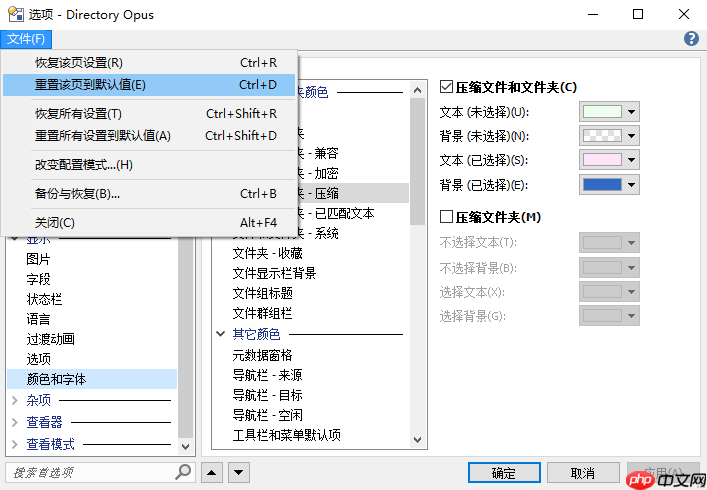The width and height of the screenshot is (707, 490).
Task: Choose 恢复该页设置(R) menu item
Action: (x=149, y=63)
